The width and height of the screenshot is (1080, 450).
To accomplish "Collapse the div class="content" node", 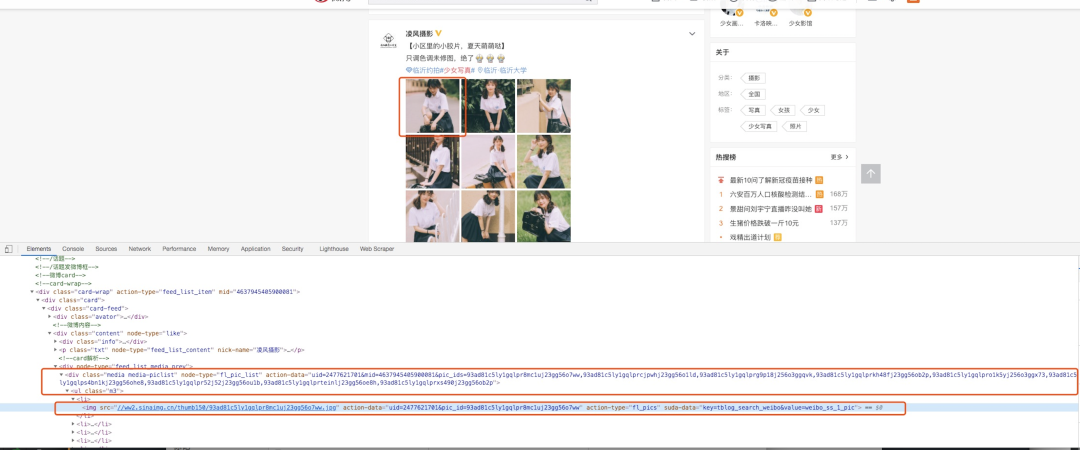I will 50,334.
